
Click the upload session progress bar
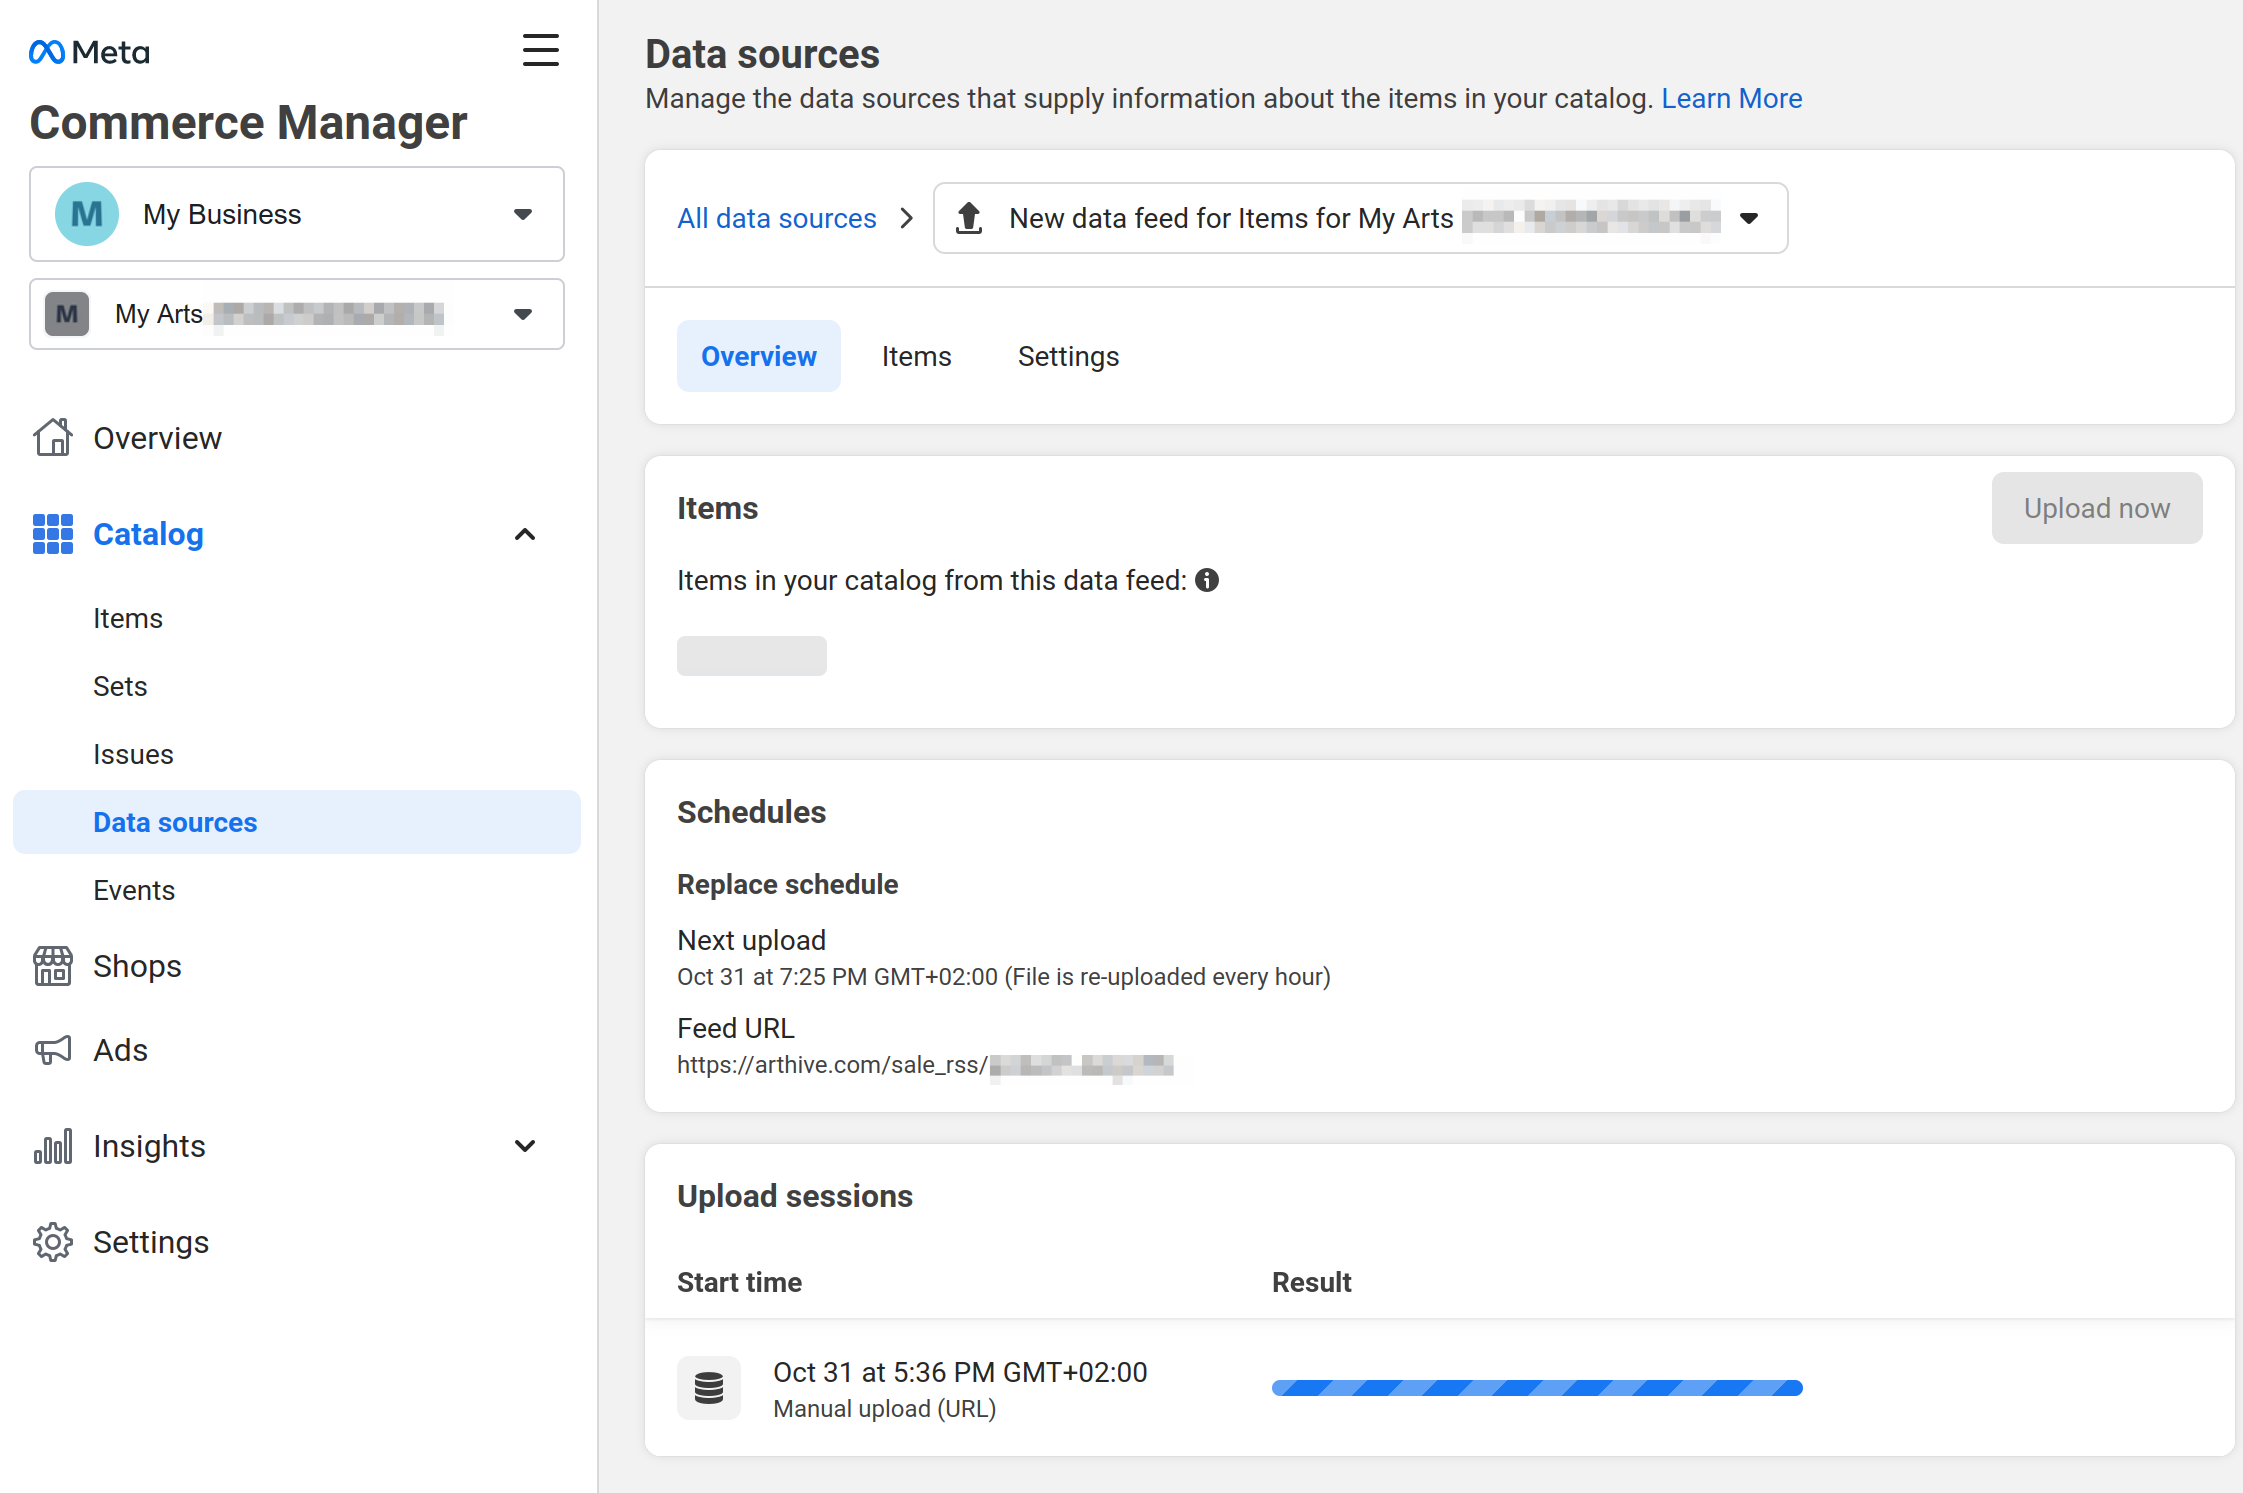click(1537, 1388)
